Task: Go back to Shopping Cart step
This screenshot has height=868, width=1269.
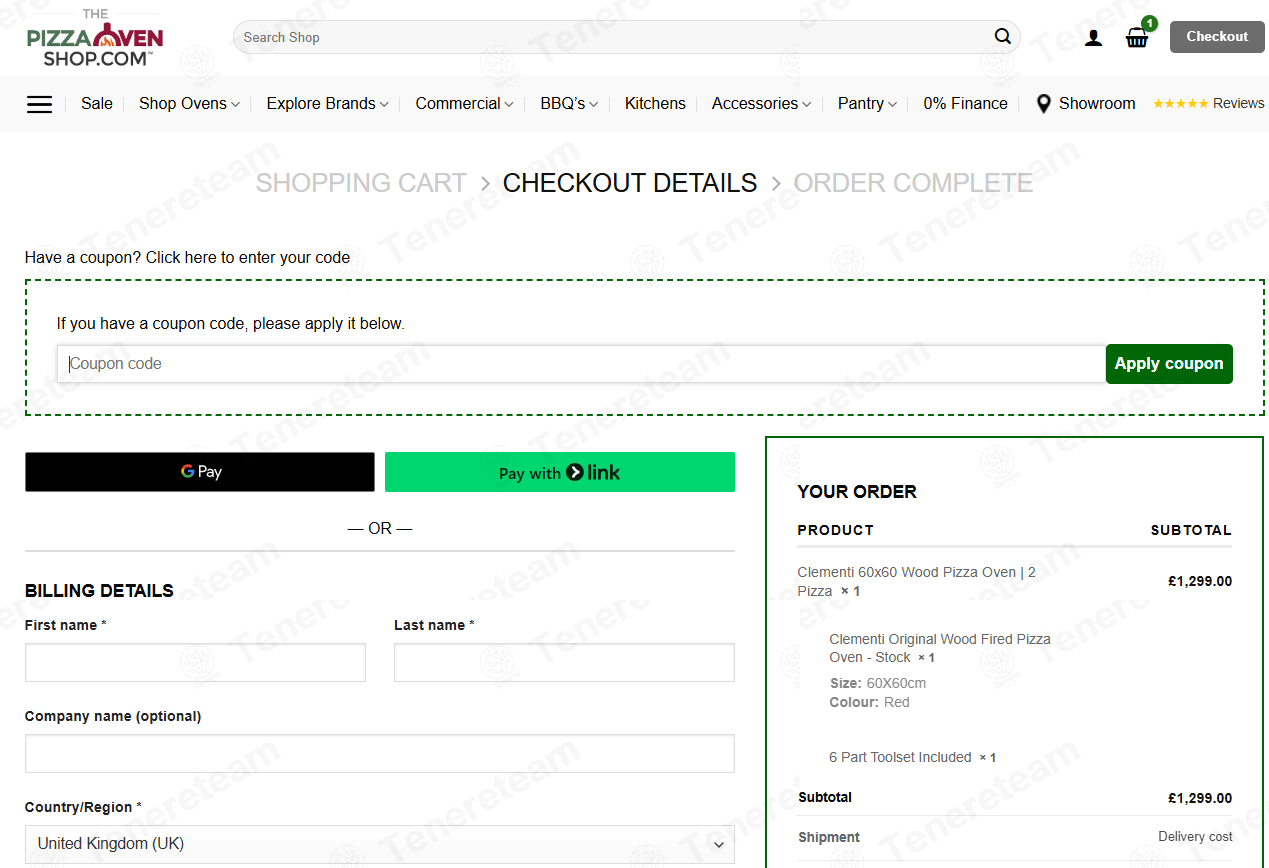Action: tap(361, 183)
